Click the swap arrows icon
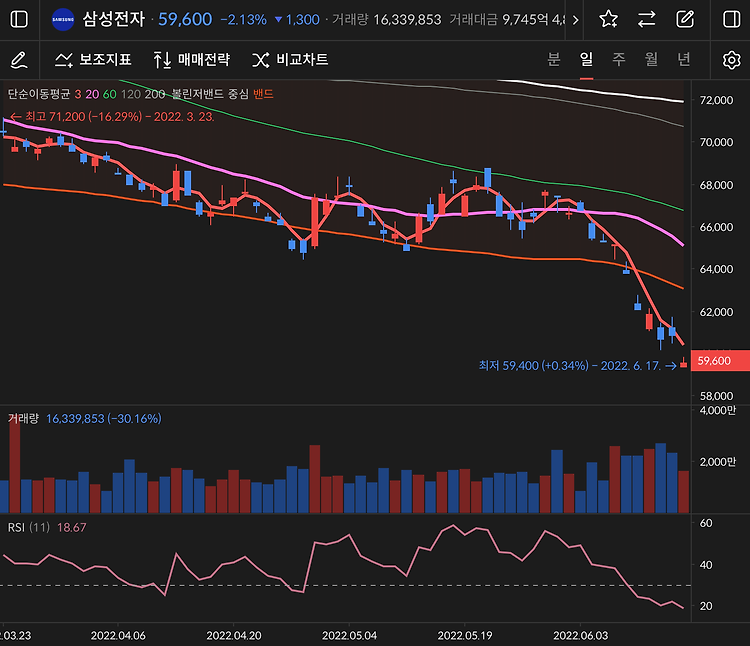This screenshot has width=750, height=646. click(646, 20)
